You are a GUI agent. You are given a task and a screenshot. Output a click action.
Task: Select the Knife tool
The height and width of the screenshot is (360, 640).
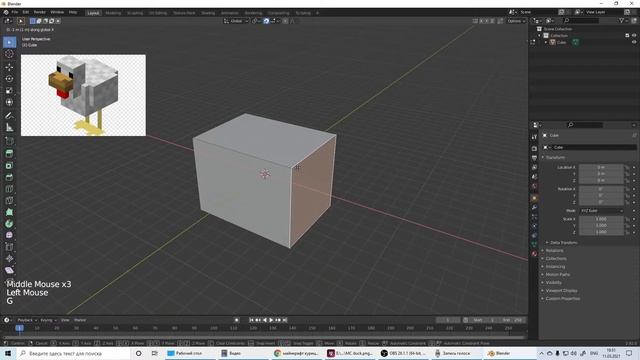point(9,200)
